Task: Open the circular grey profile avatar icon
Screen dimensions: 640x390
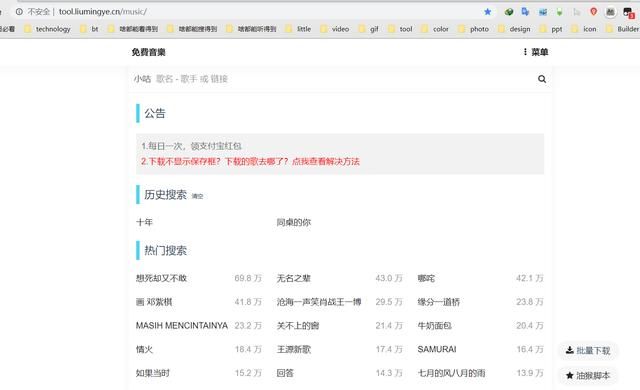Action: 610,12
